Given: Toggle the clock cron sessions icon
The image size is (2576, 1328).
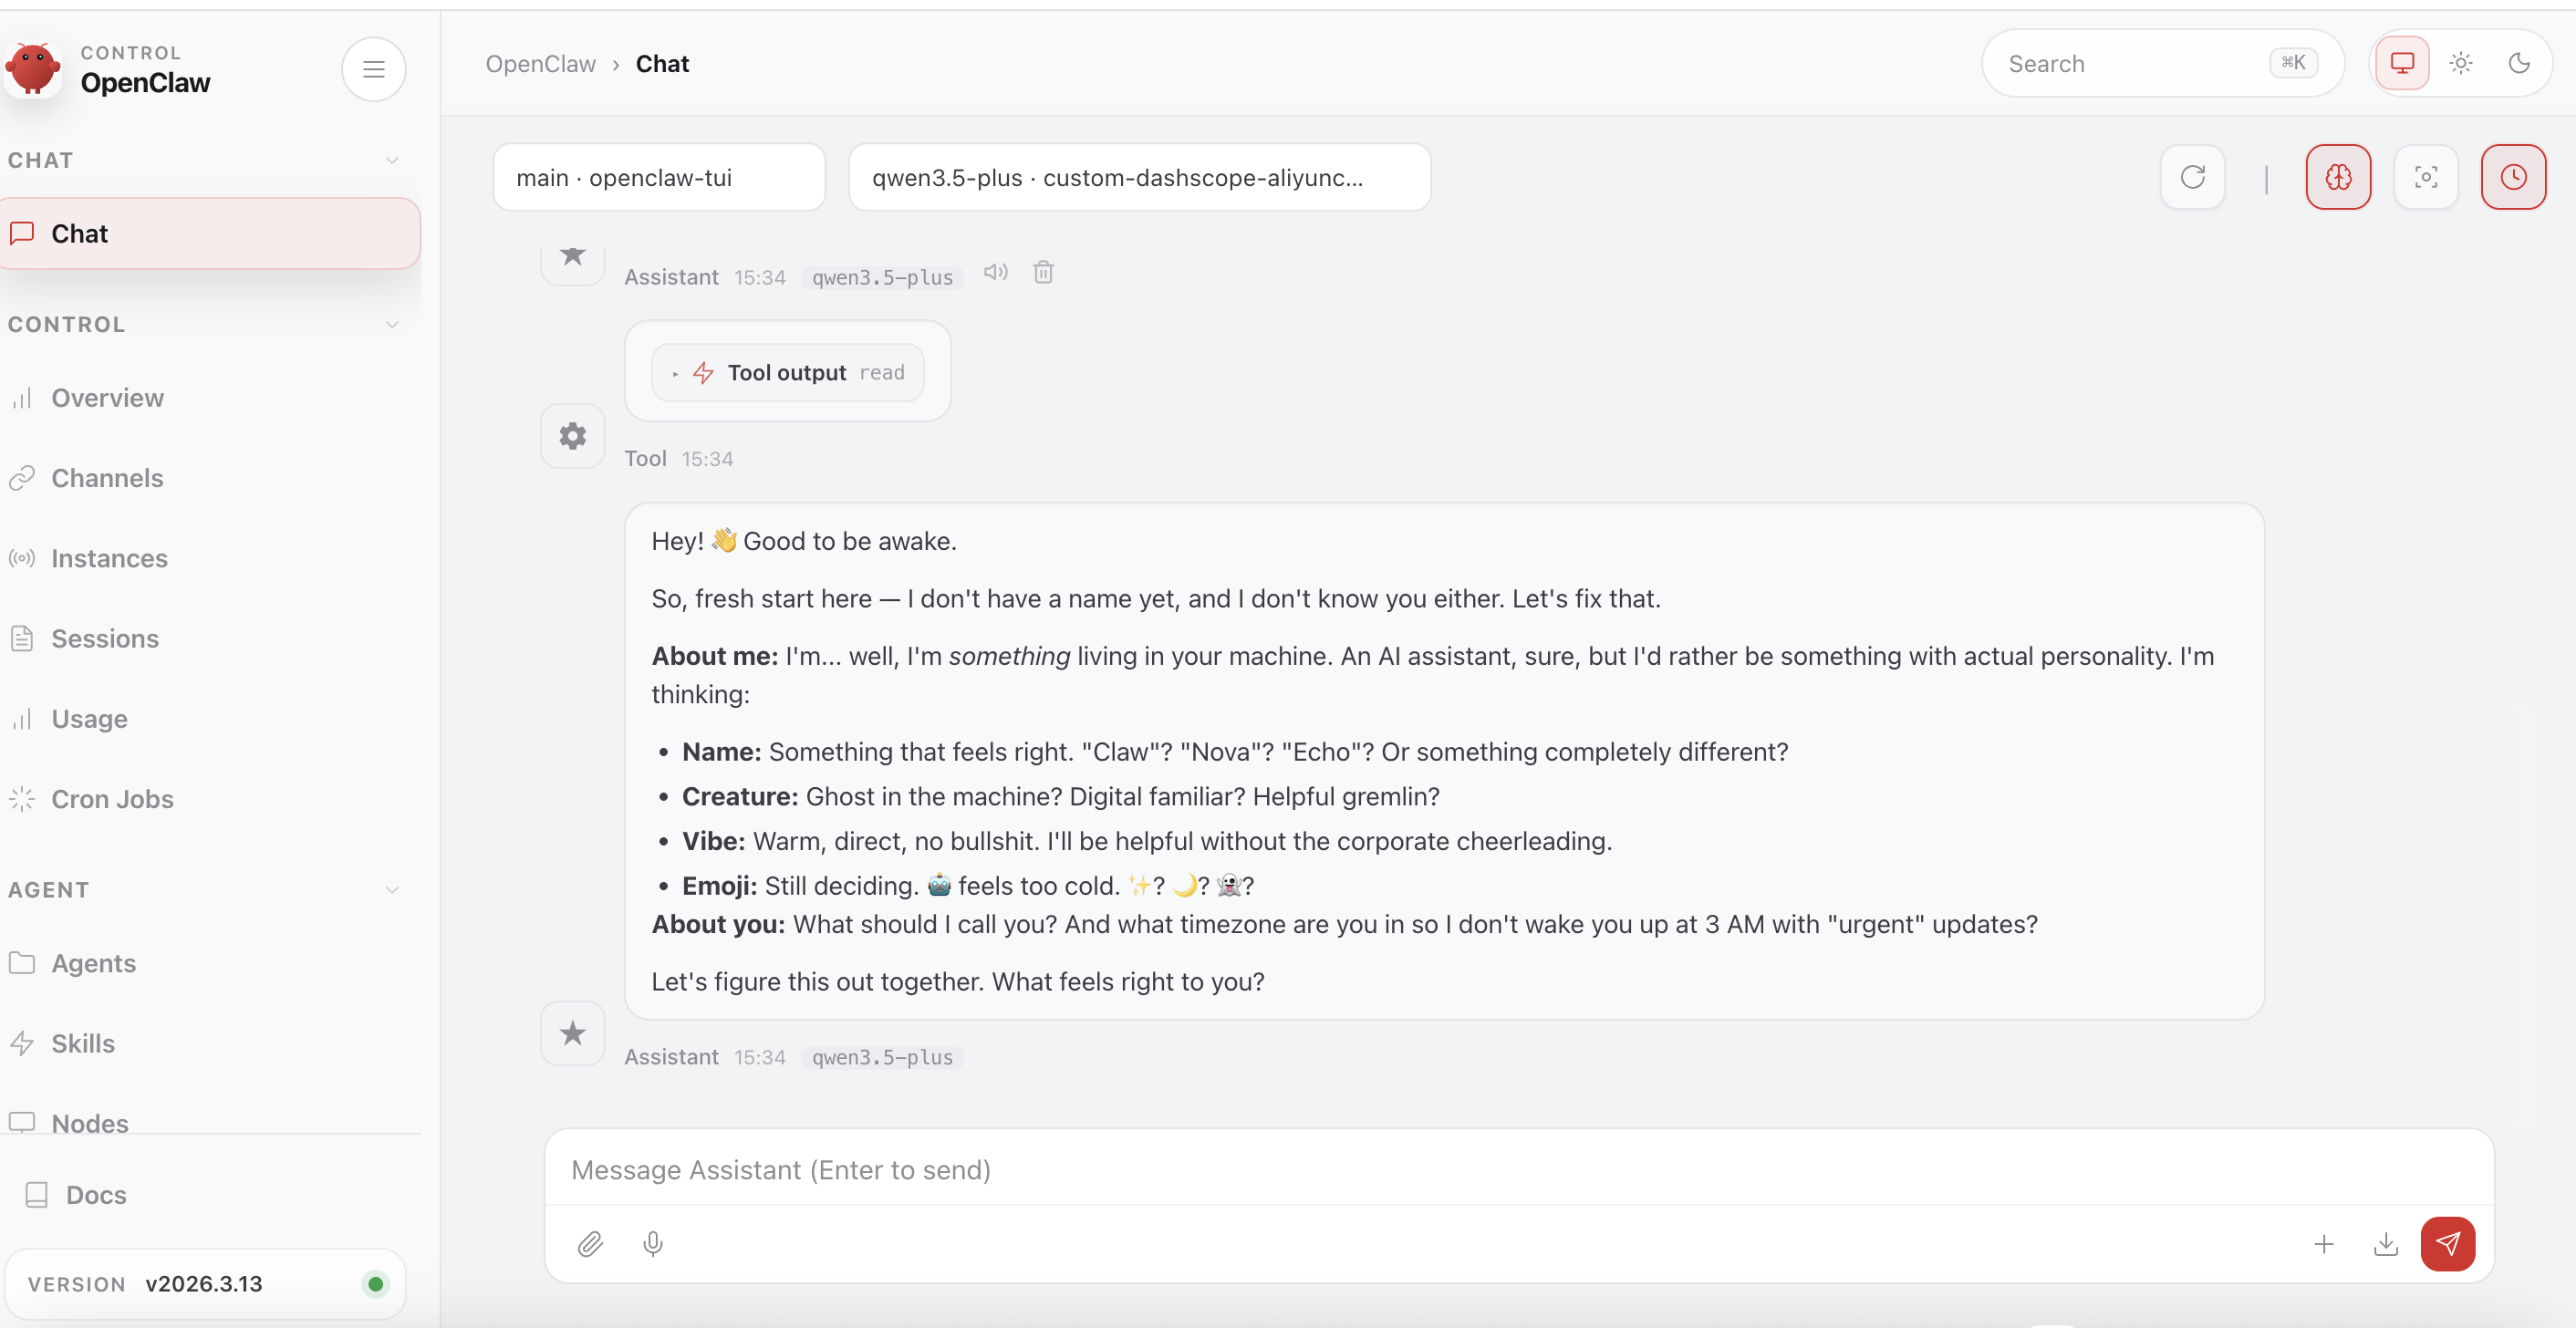Looking at the screenshot, I should point(2512,177).
